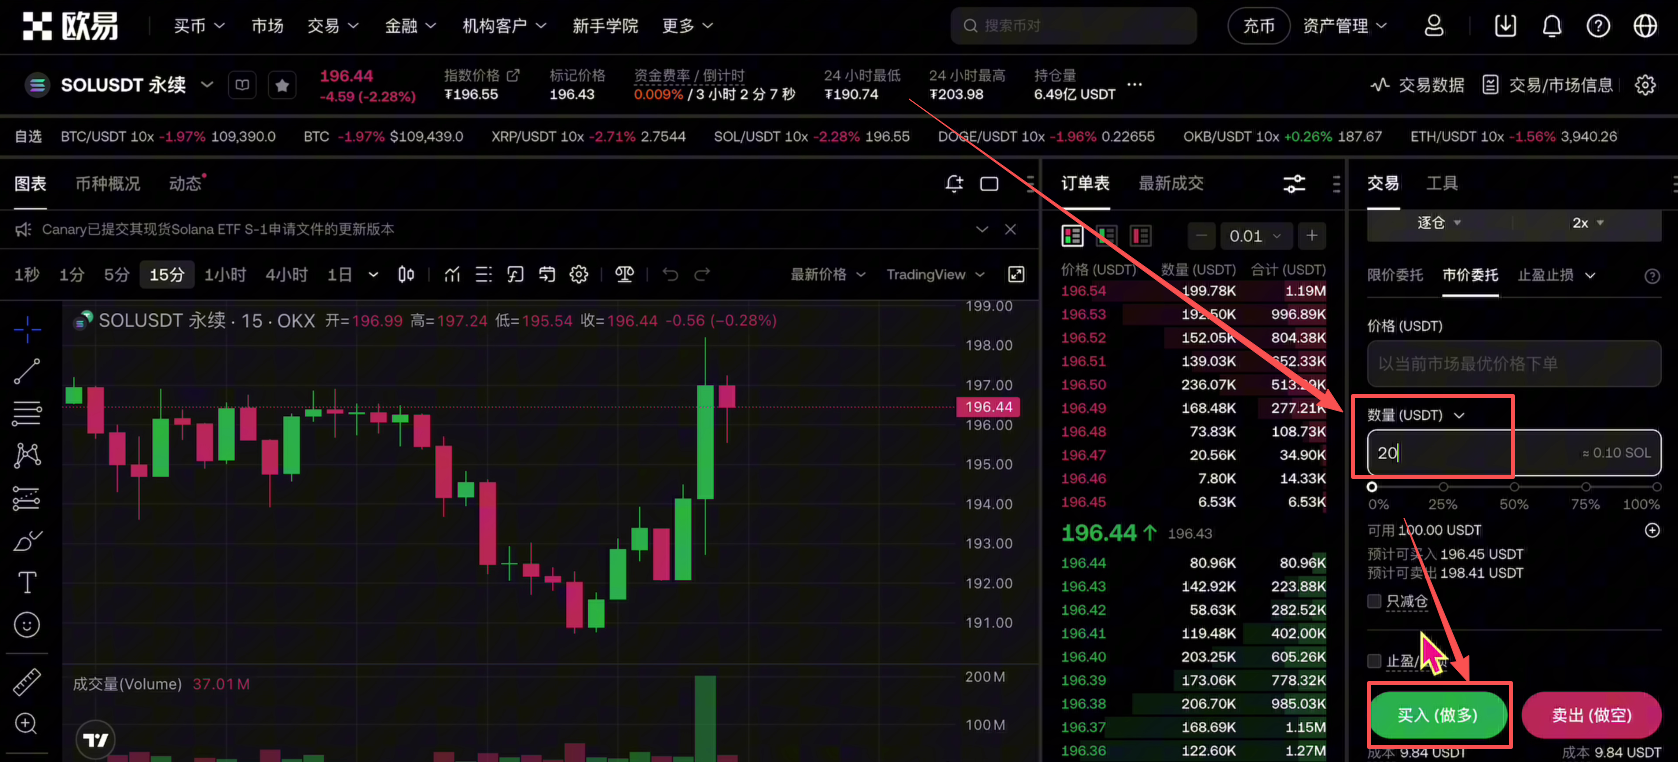Expand chart to fullscreen
This screenshot has width=1678, height=762.
pos(1016,274)
